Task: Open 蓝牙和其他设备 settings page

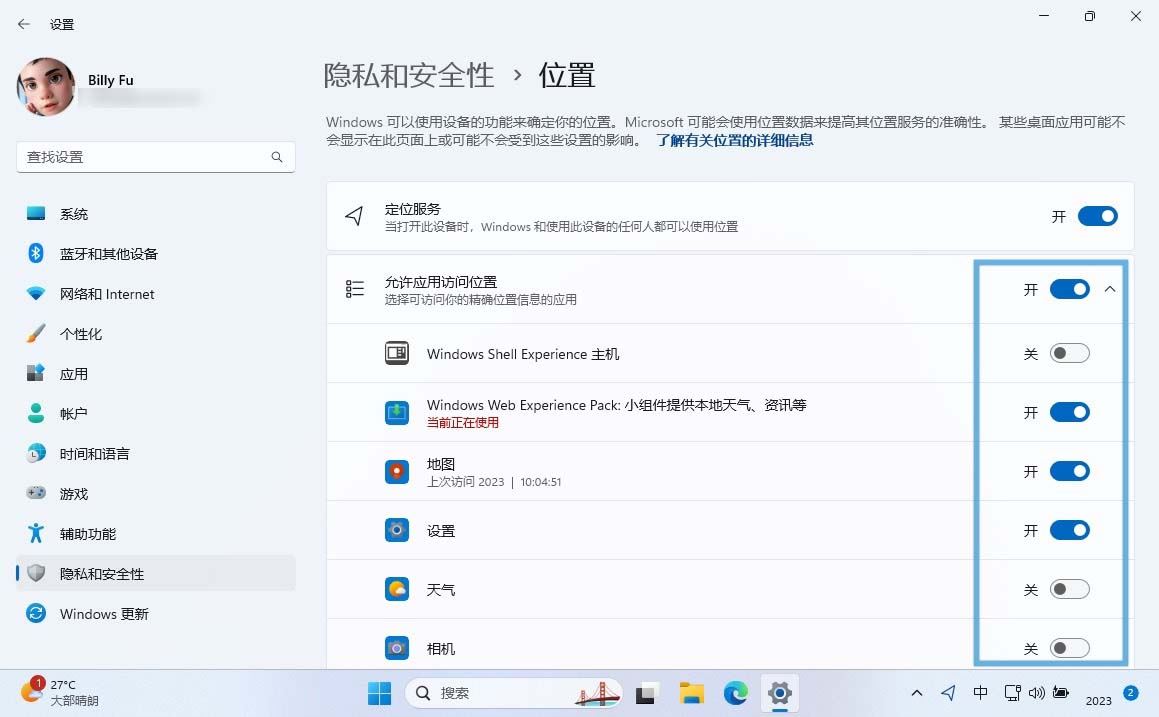Action: click(108, 254)
